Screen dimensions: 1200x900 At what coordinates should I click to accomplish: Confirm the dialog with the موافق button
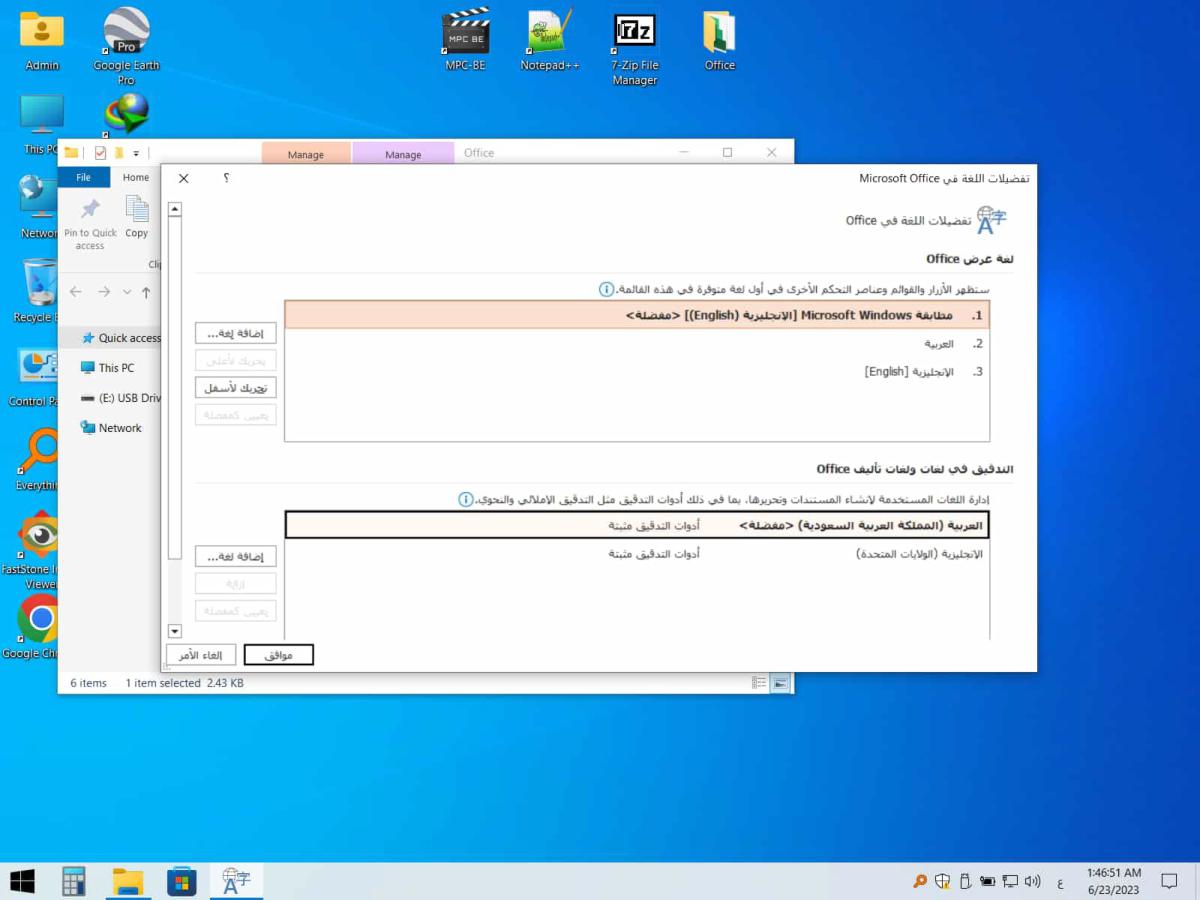279,655
